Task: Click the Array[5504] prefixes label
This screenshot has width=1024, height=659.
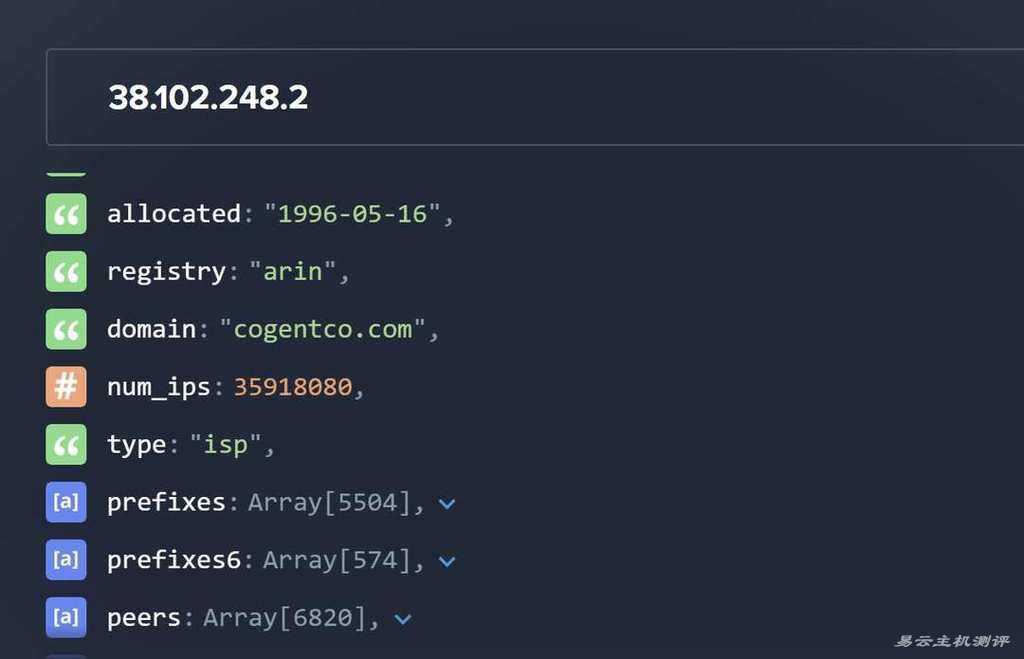Action: (330, 503)
